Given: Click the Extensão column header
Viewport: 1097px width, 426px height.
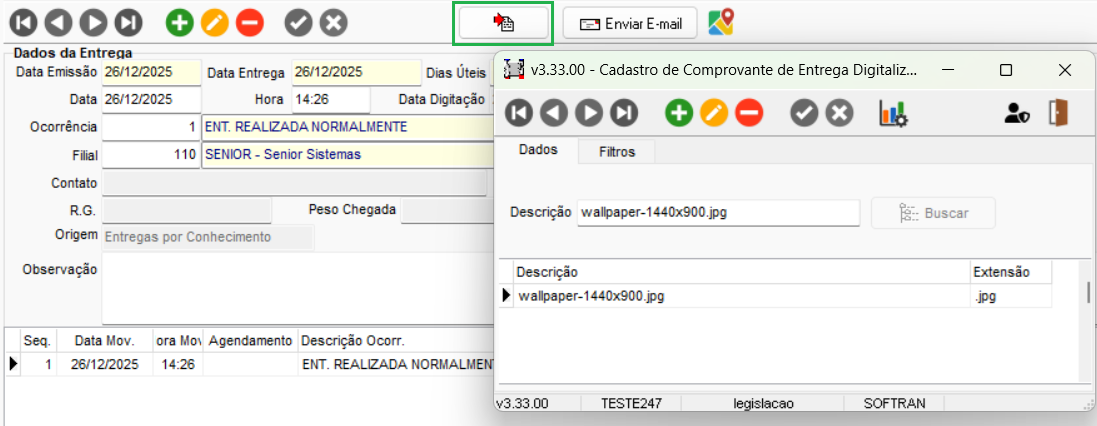Looking at the screenshot, I should point(1012,272).
